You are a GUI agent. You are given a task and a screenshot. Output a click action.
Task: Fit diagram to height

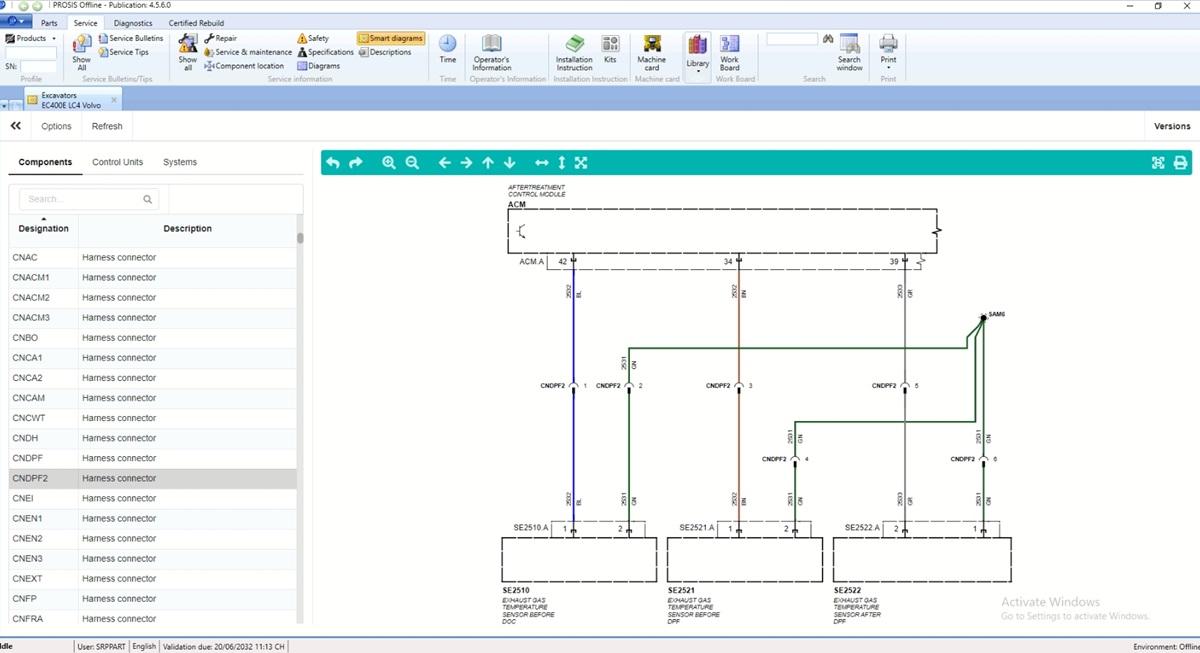point(562,162)
